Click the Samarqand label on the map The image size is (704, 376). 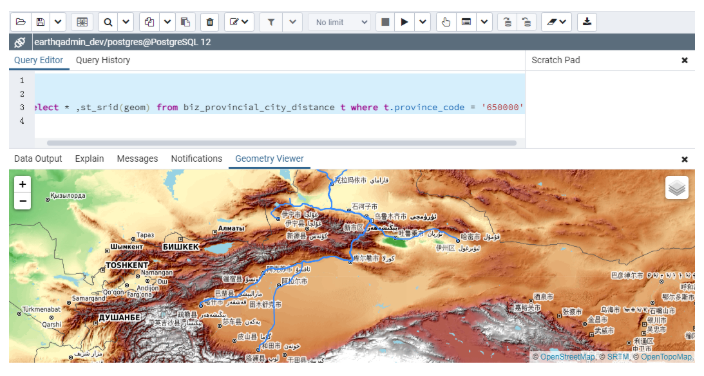88,298
